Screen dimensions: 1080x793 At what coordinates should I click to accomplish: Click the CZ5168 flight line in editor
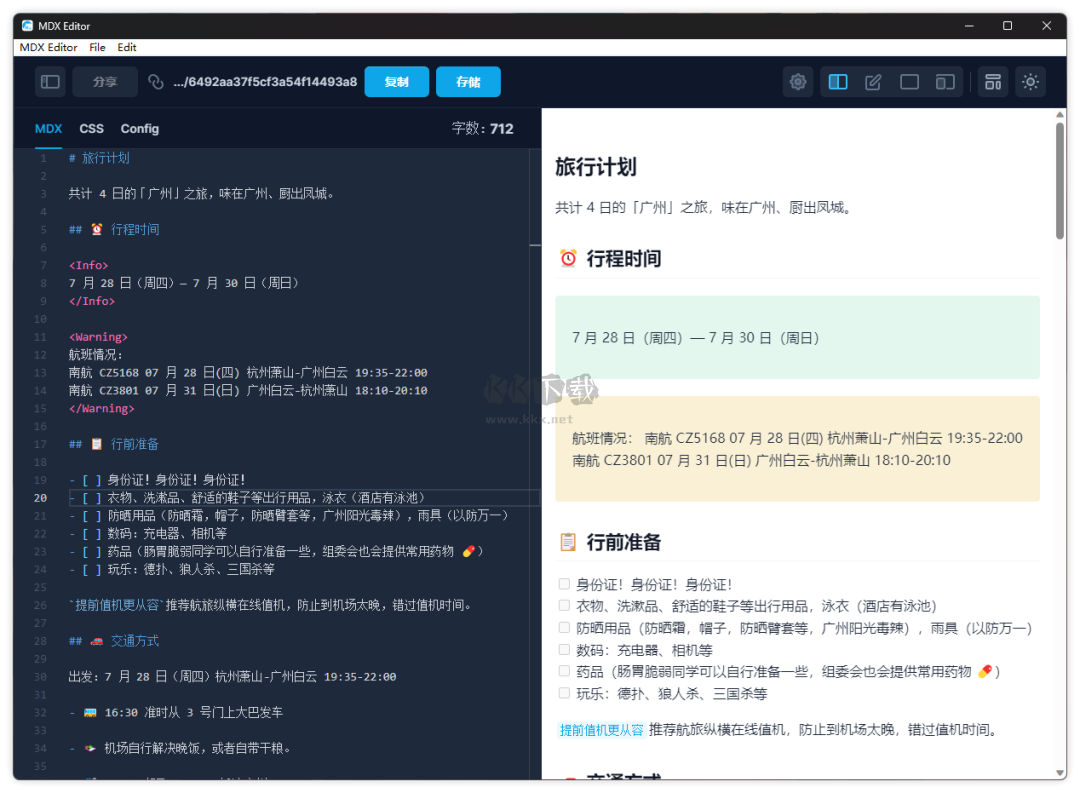248,373
